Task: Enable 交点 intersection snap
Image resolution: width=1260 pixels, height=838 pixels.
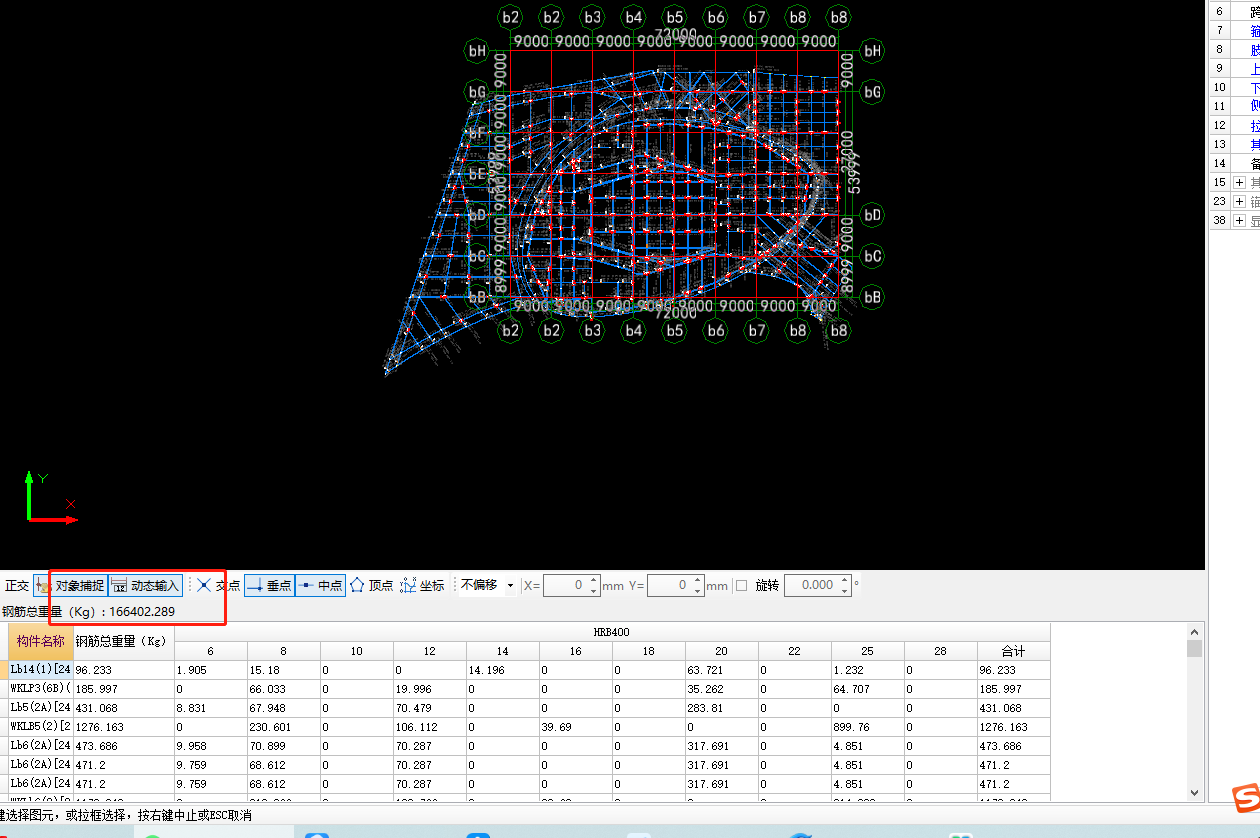Action: point(218,586)
